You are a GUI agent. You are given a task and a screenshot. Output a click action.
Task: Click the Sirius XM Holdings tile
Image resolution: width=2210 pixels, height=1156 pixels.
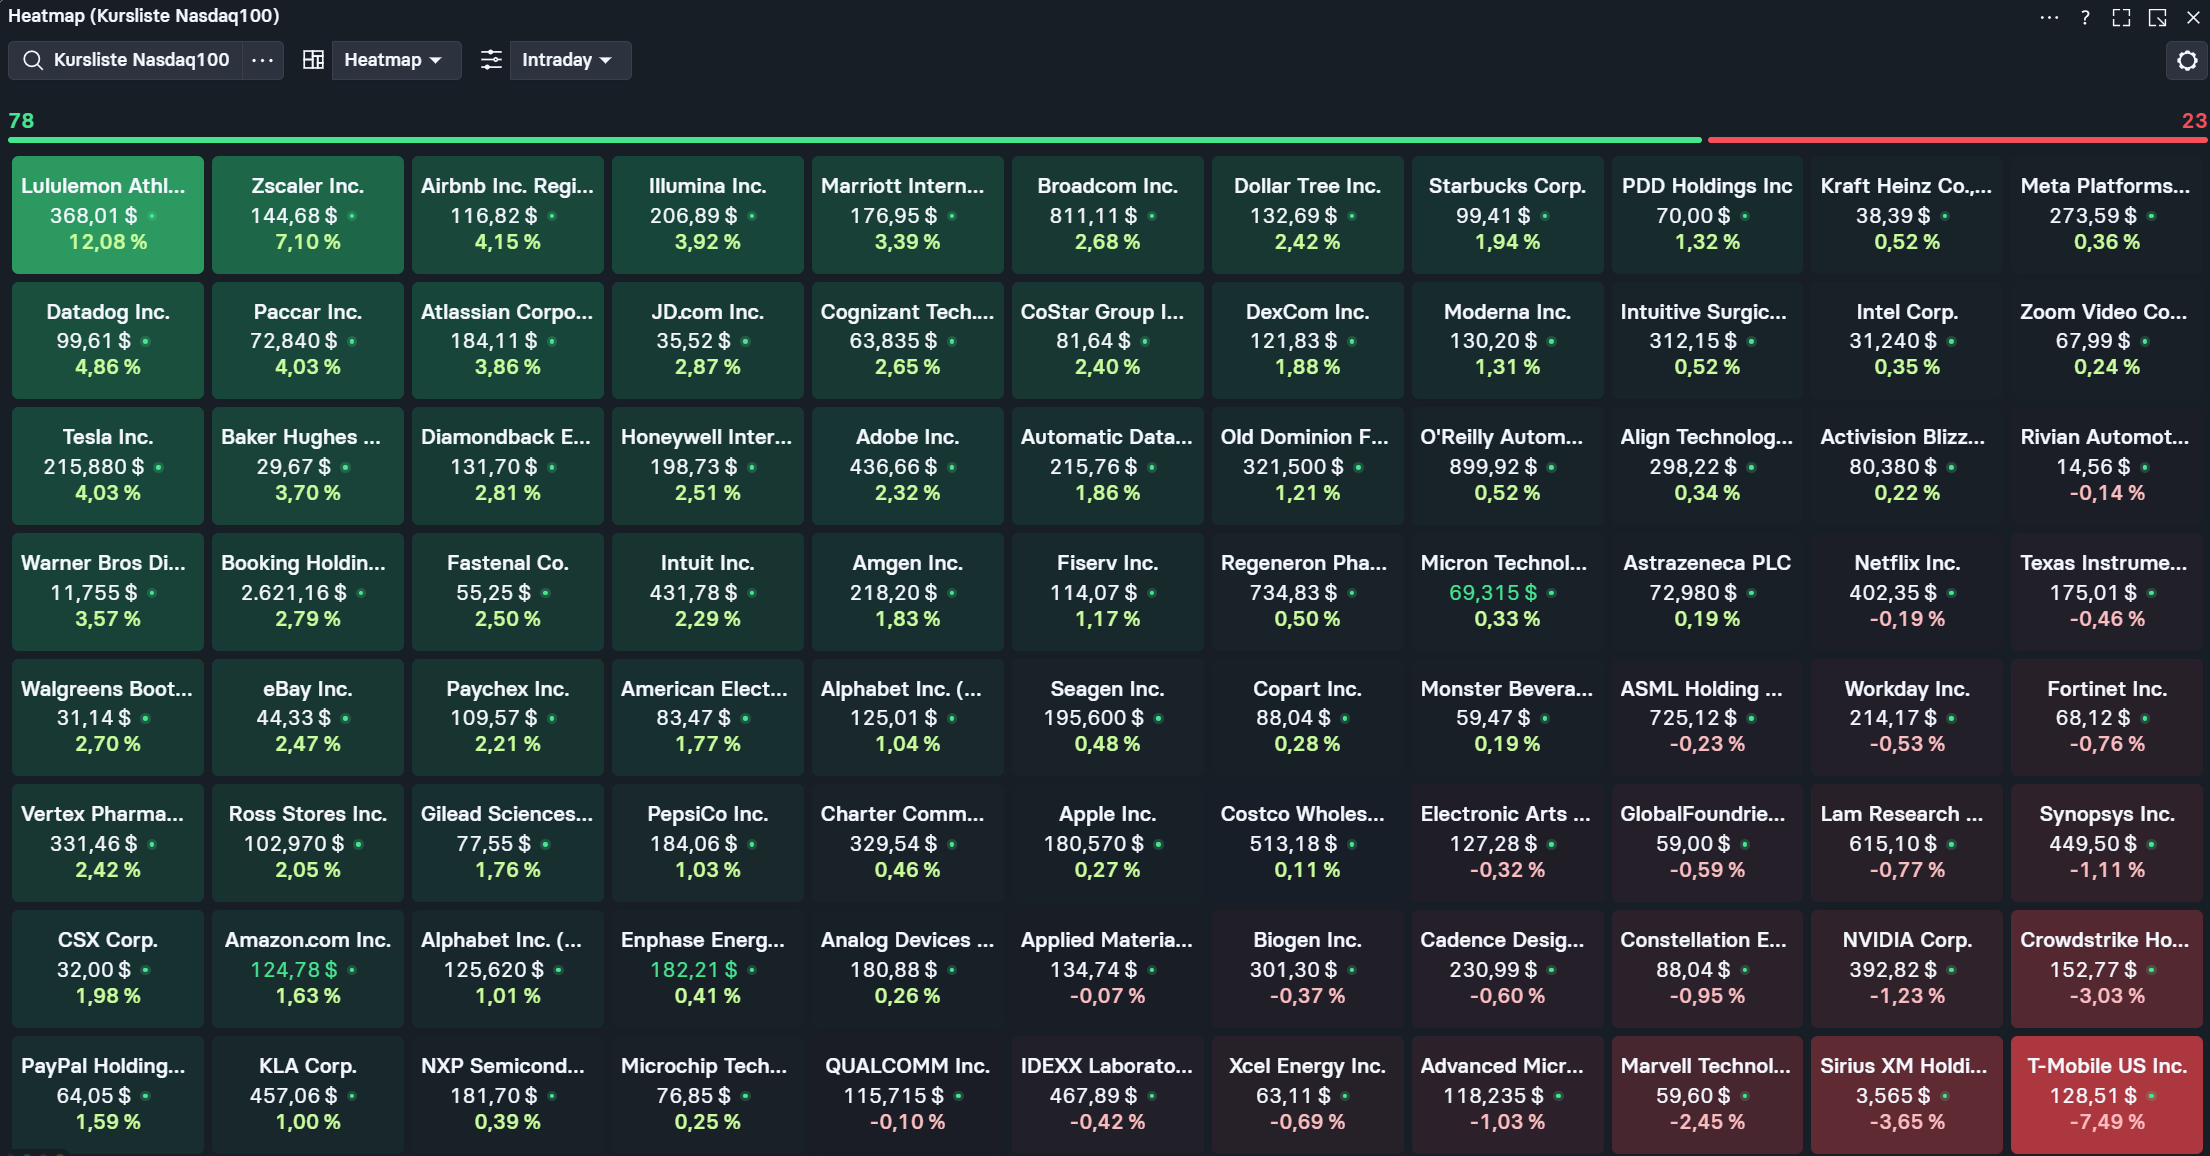click(1907, 1095)
